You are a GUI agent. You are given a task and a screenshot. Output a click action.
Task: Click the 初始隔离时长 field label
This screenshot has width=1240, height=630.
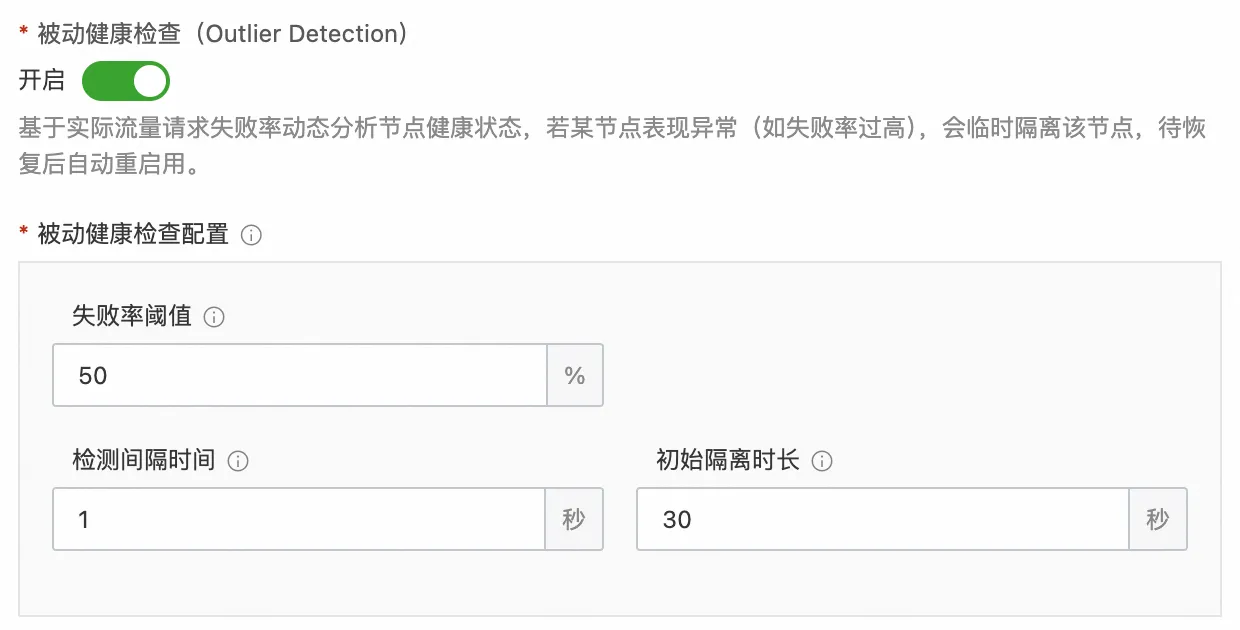(728, 461)
